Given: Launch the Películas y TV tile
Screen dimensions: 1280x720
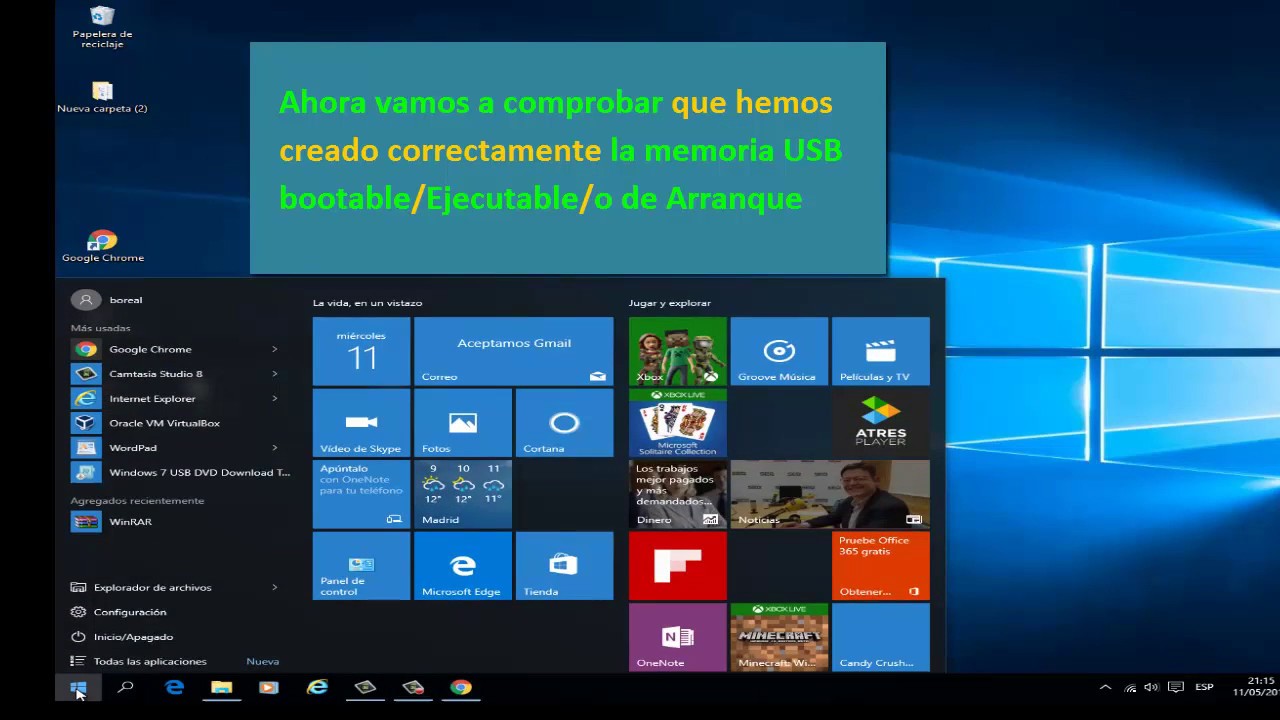Looking at the screenshot, I should point(880,351).
